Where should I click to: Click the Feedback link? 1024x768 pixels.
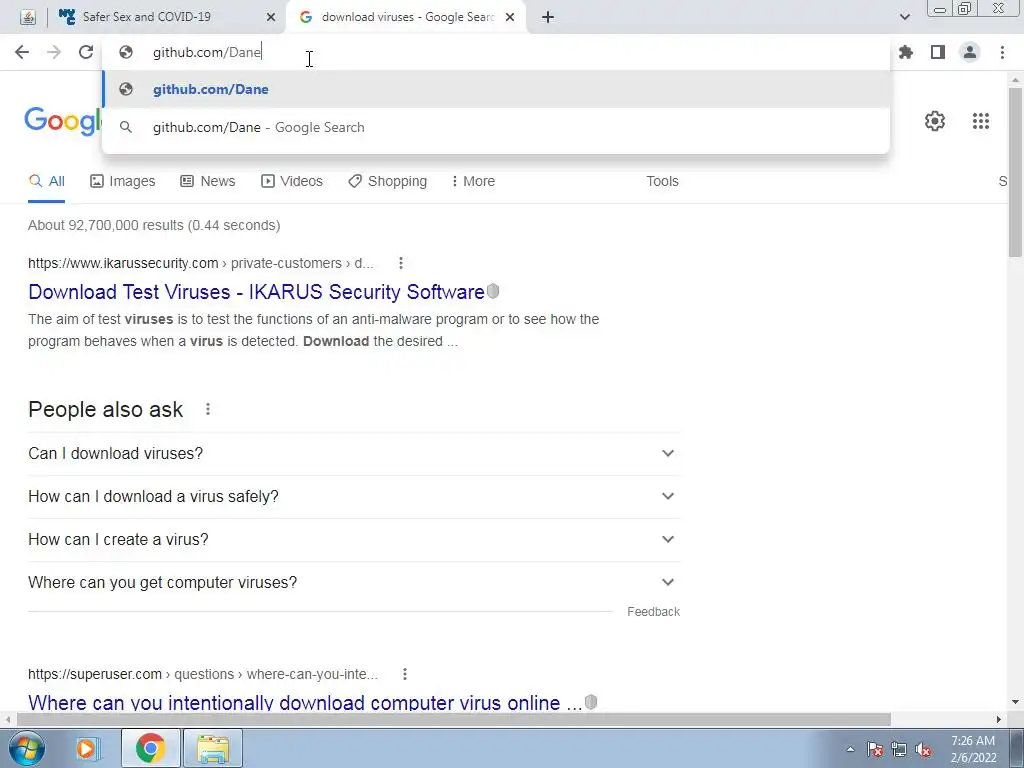click(x=653, y=612)
